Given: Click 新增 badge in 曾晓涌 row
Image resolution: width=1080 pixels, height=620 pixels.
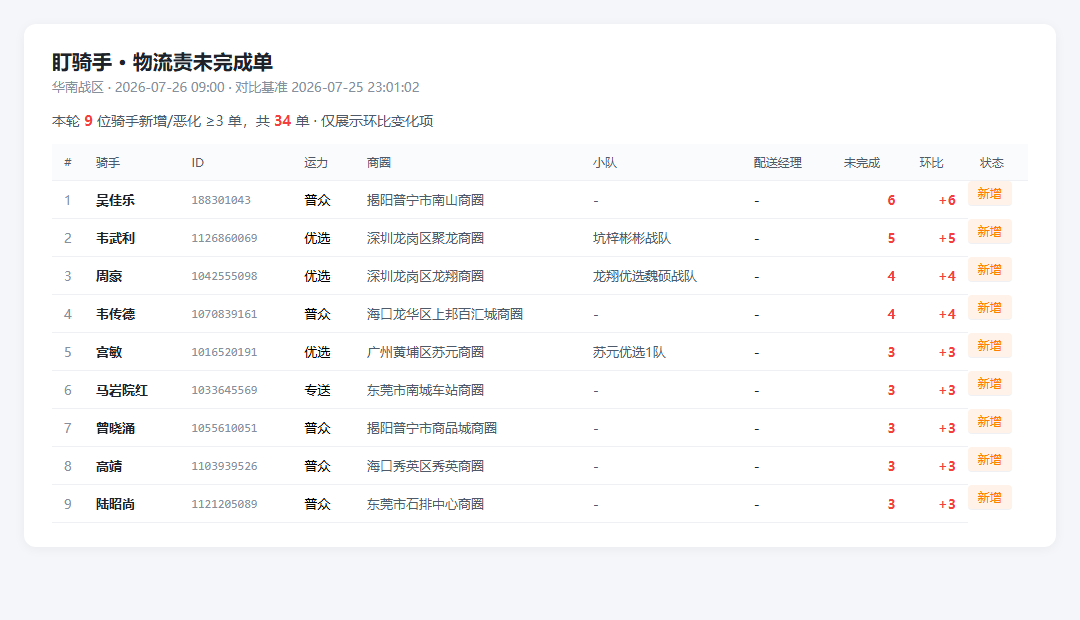Looking at the screenshot, I should (989, 421).
